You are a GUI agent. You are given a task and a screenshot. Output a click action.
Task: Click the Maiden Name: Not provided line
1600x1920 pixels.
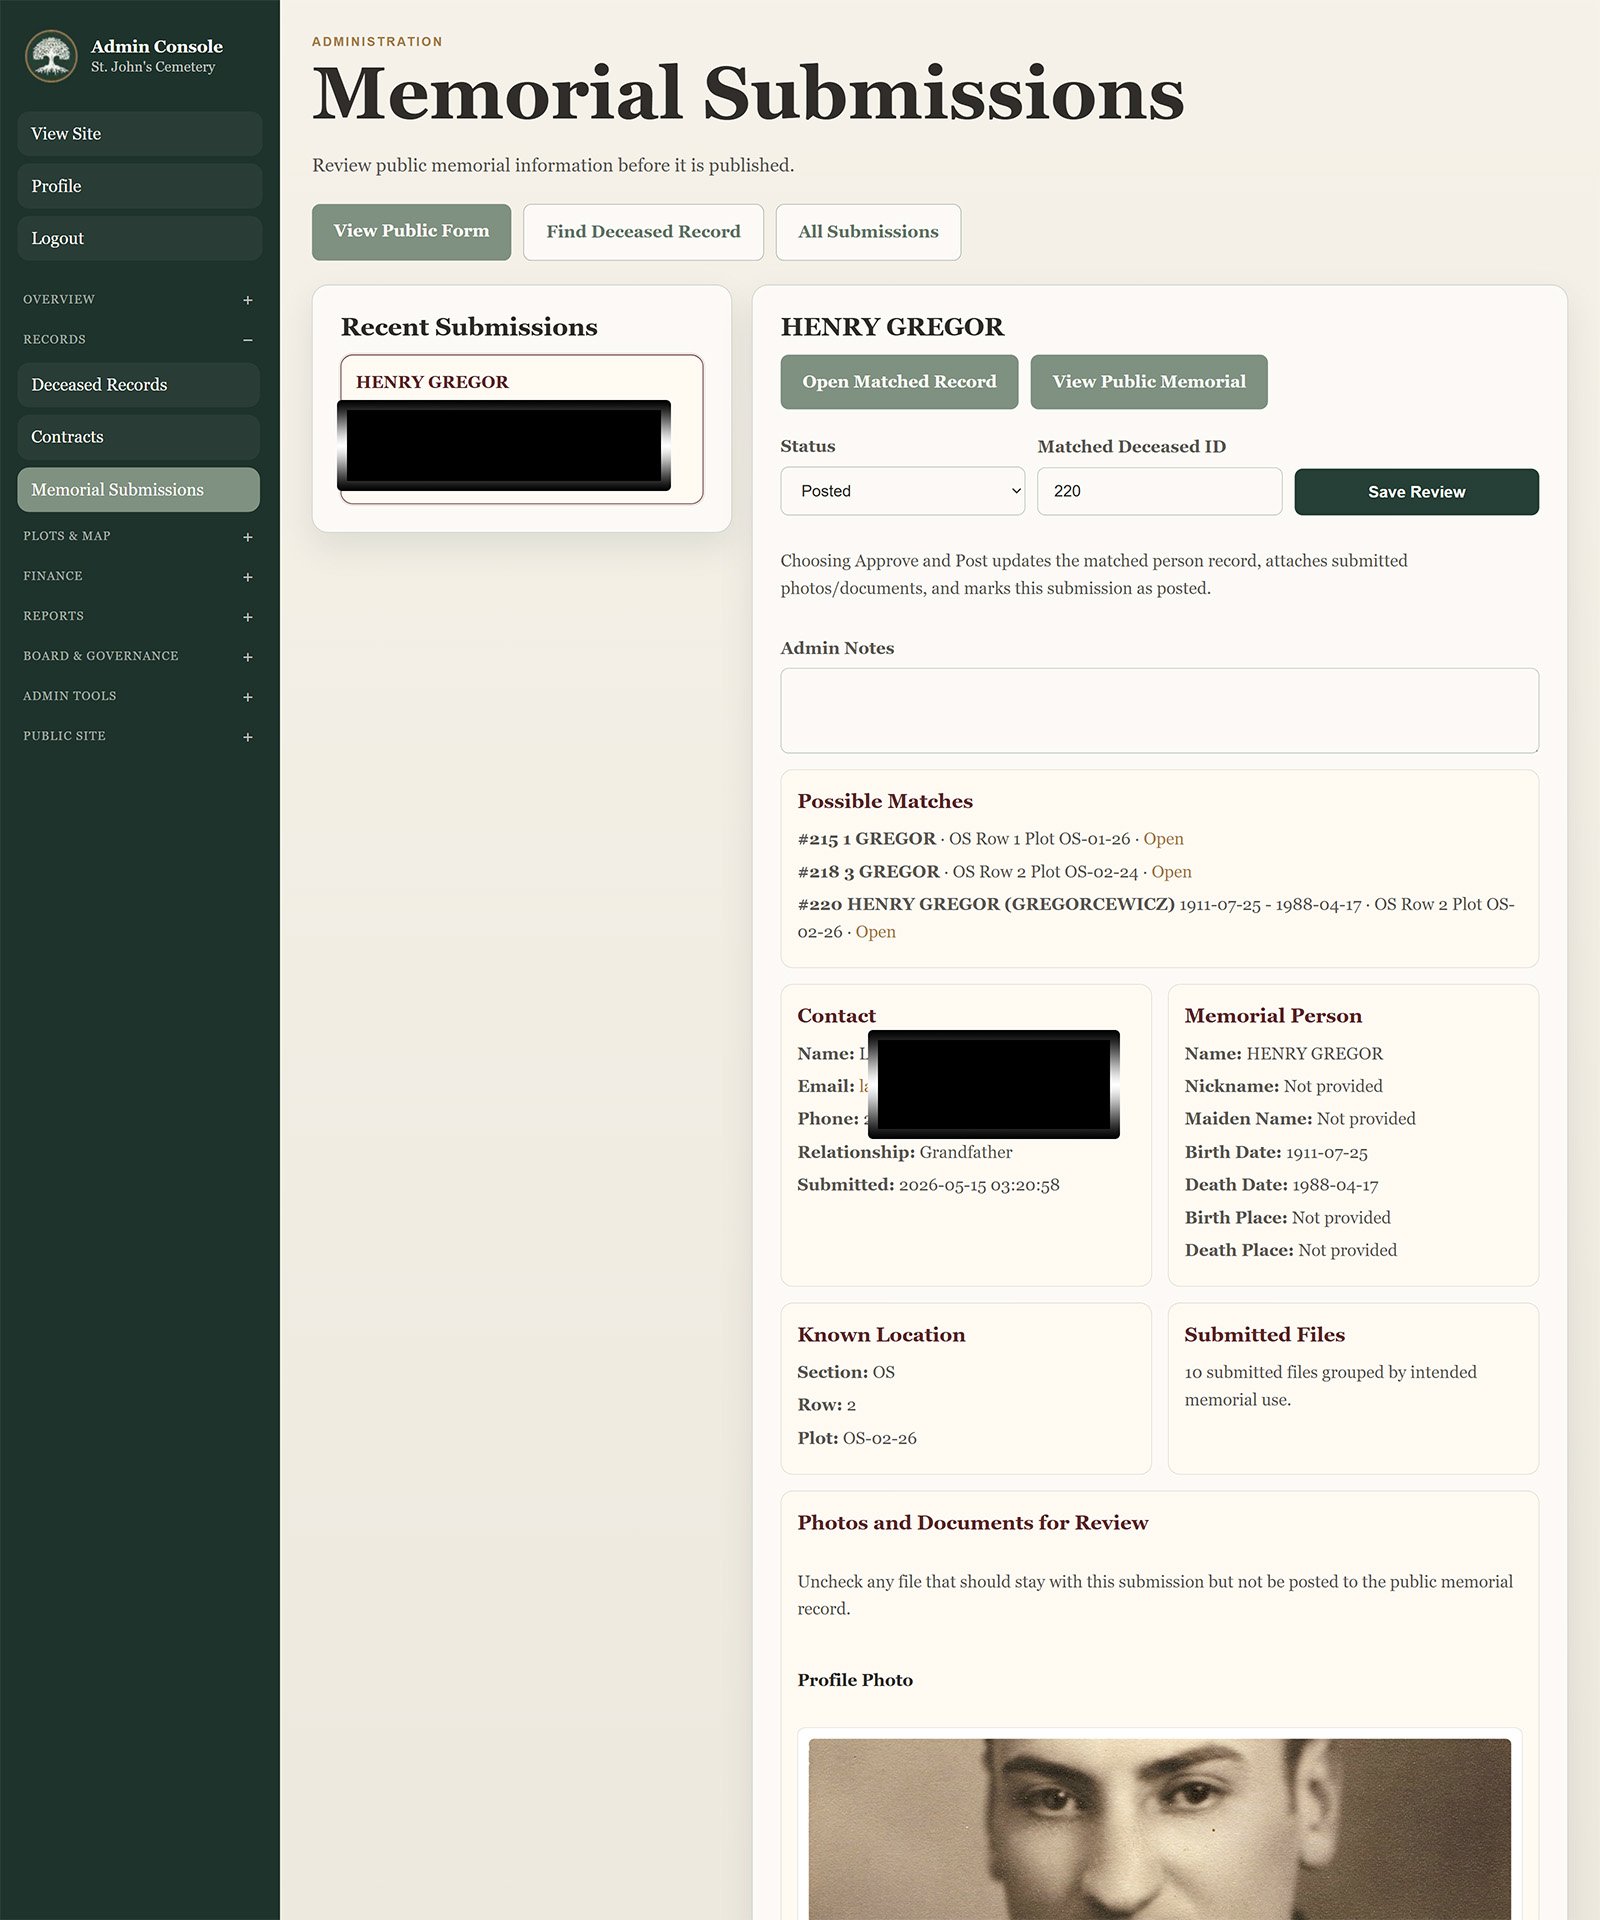[1300, 1119]
